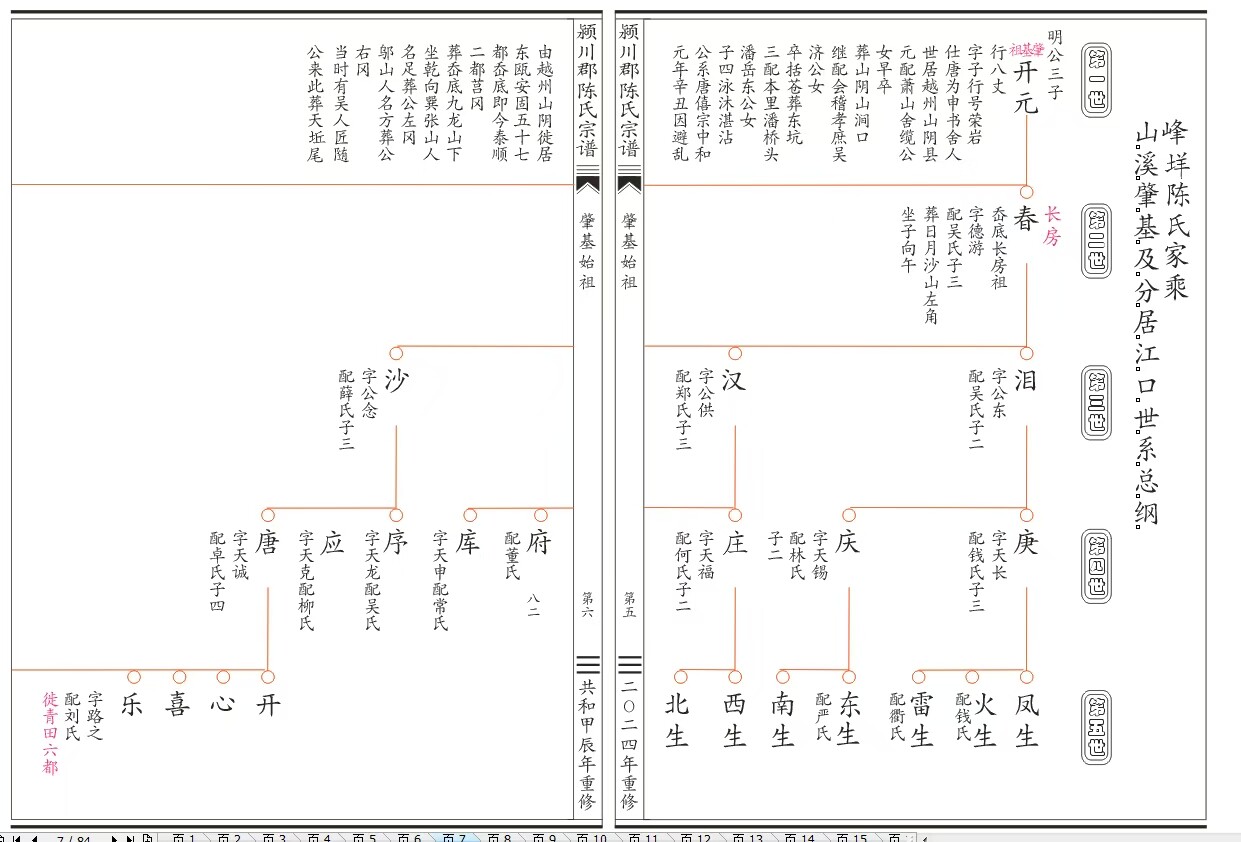Viewport: 1241px width, 842px height.
Task: Click the name 南生 in generation five
Action: [782, 720]
